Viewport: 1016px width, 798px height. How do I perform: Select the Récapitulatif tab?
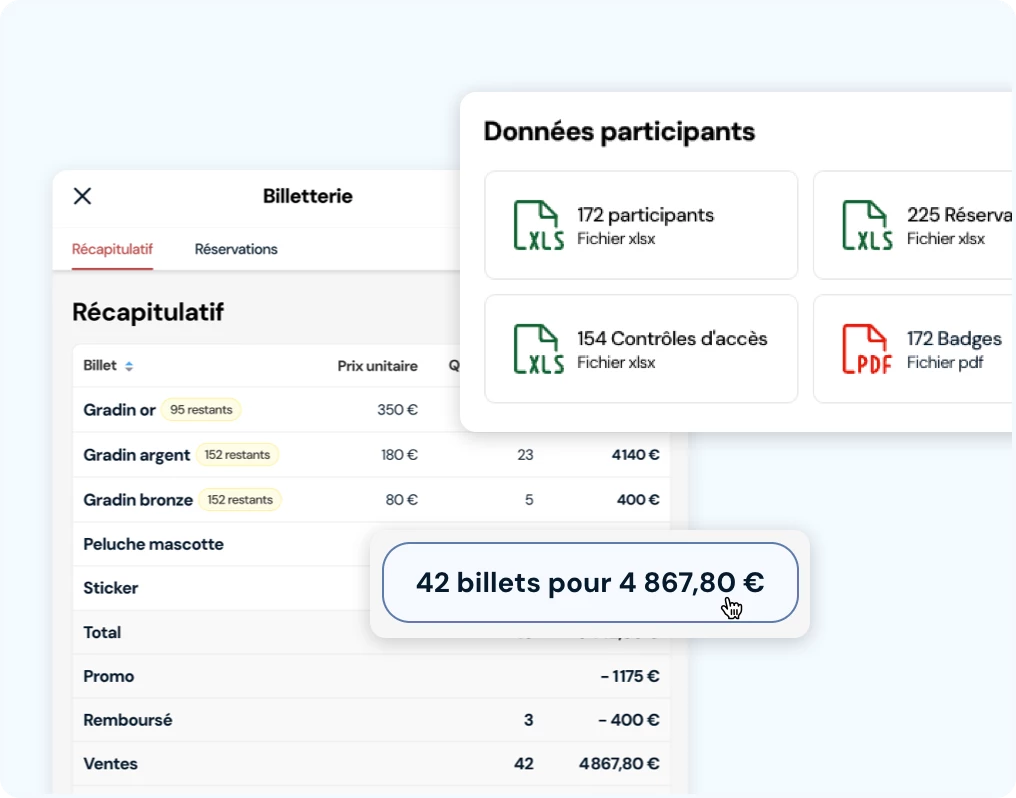pos(112,249)
